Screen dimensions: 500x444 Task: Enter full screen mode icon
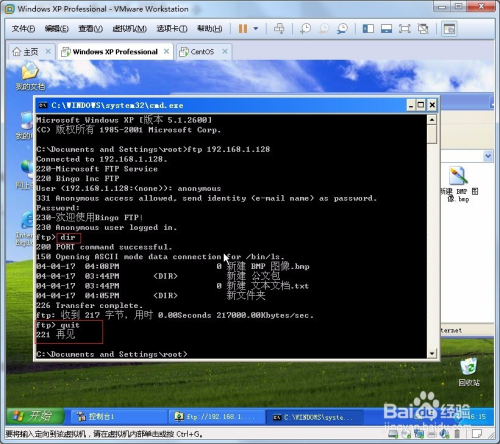point(405,29)
